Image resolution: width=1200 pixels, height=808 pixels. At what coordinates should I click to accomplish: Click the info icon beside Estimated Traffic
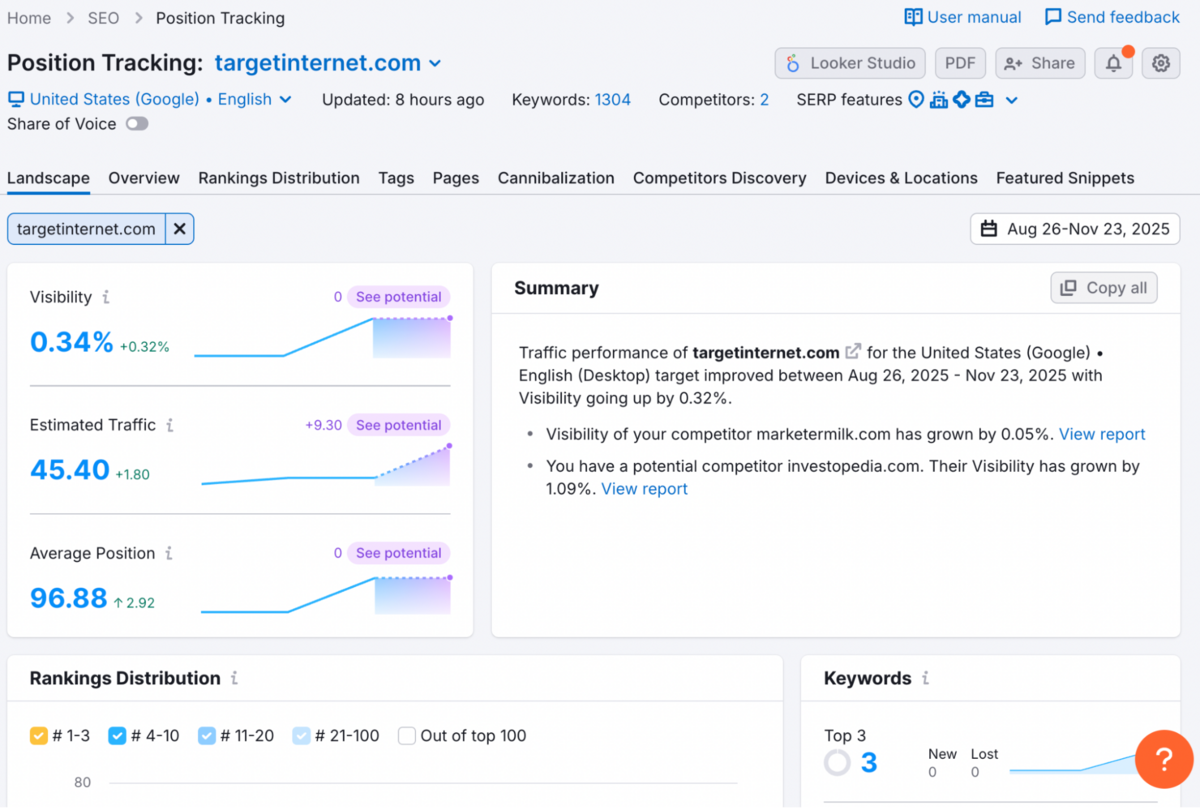170,425
